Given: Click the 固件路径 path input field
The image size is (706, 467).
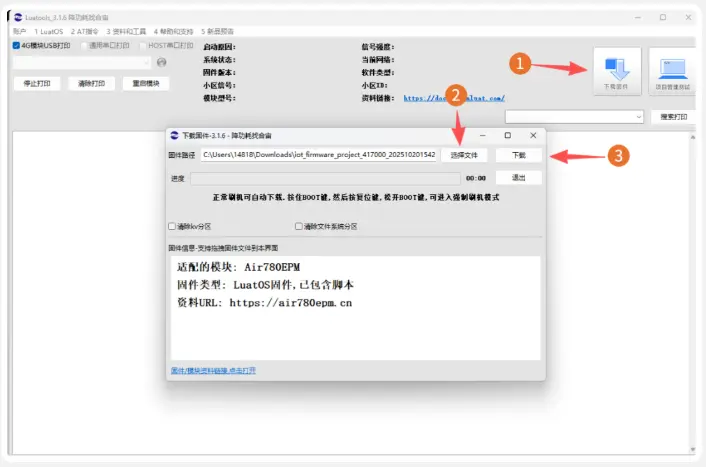Looking at the screenshot, I should coord(318,155).
